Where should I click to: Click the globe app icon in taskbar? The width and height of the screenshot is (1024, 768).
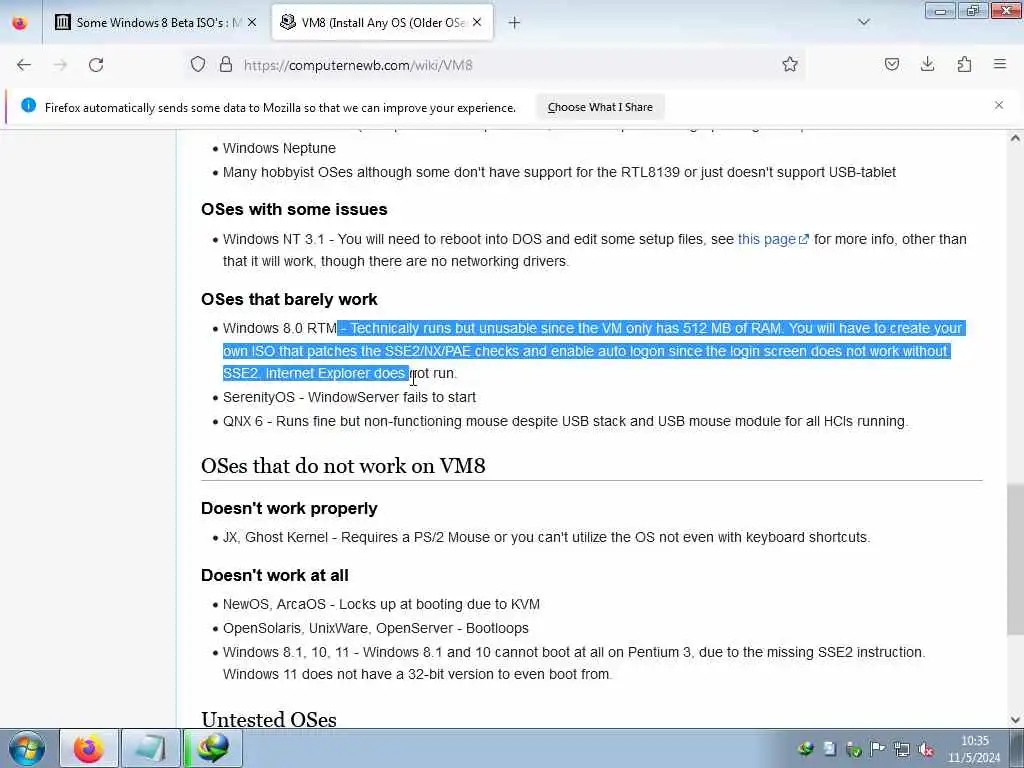214,748
